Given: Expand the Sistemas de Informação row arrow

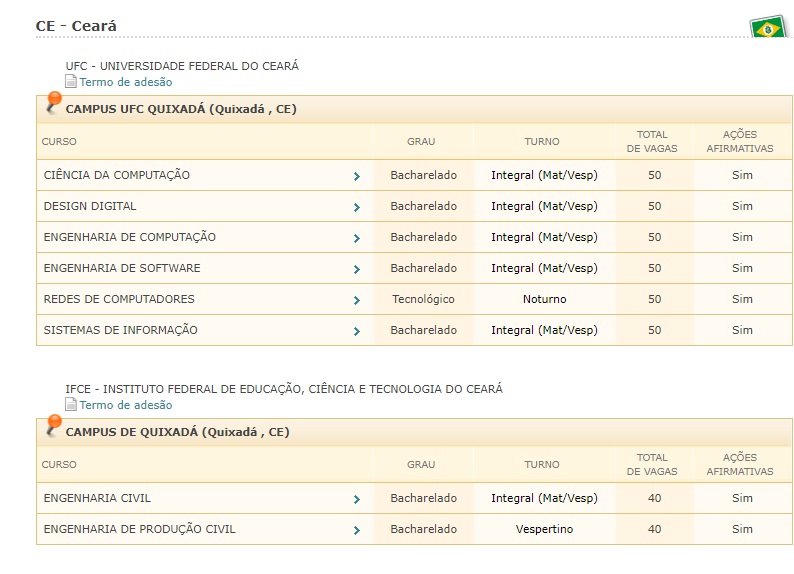Looking at the screenshot, I should [x=356, y=331].
